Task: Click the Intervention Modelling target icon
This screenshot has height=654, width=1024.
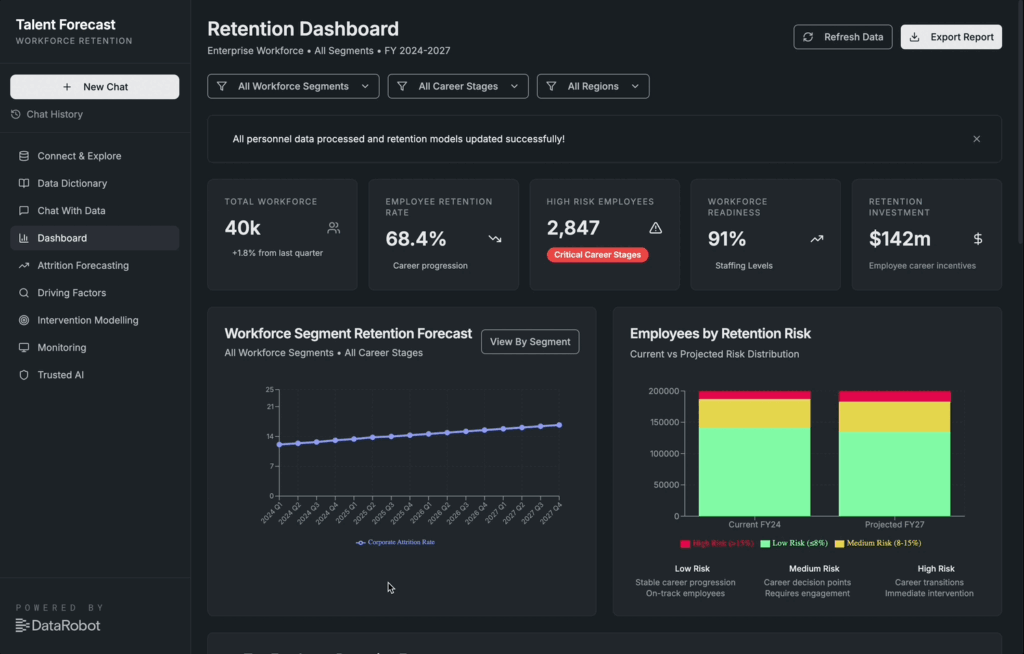Action: pos(24,321)
